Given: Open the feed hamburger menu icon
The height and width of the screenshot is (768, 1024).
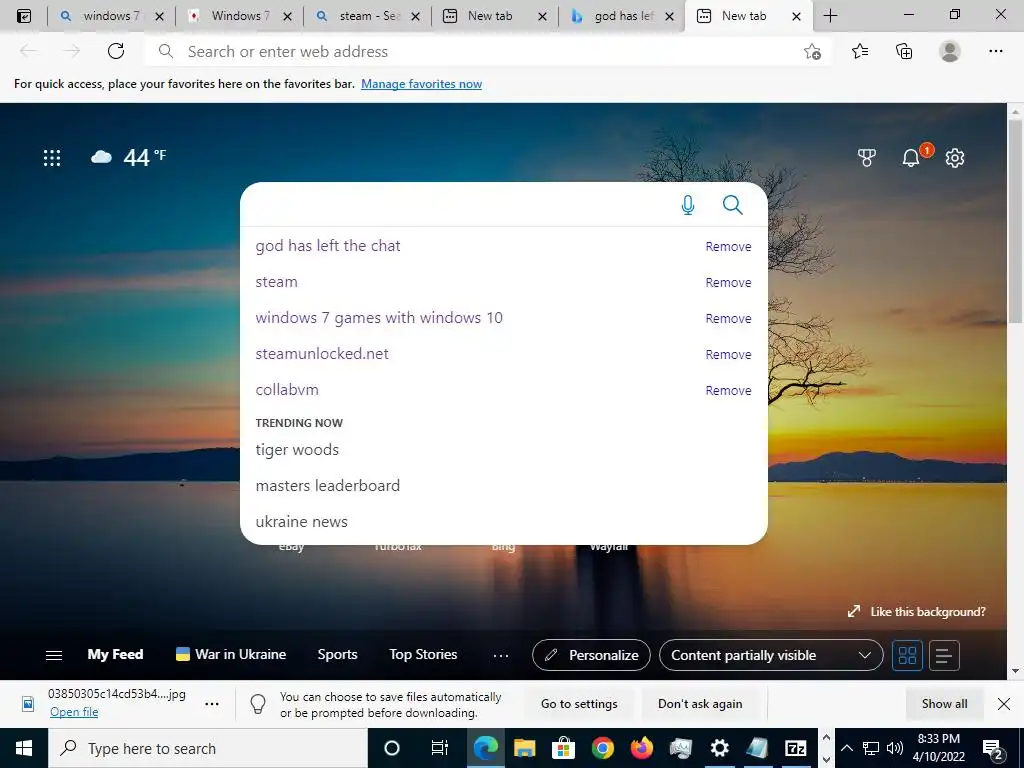Looking at the screenshot, I should pos(54,655).
